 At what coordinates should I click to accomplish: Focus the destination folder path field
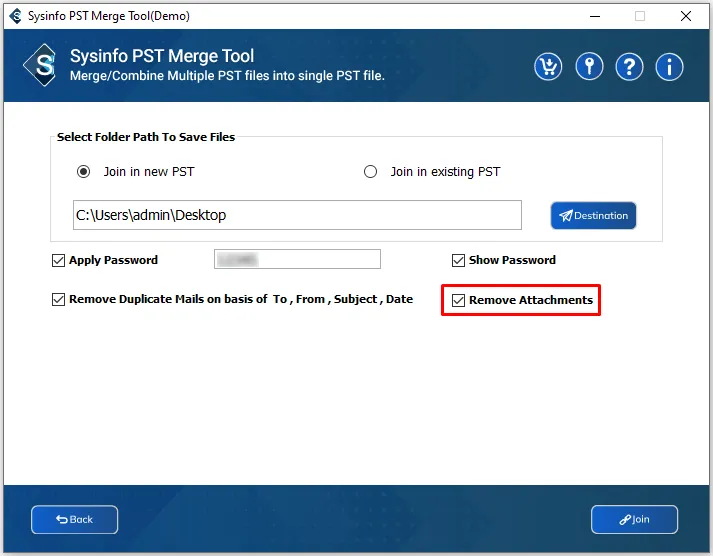tap(297, 215)
